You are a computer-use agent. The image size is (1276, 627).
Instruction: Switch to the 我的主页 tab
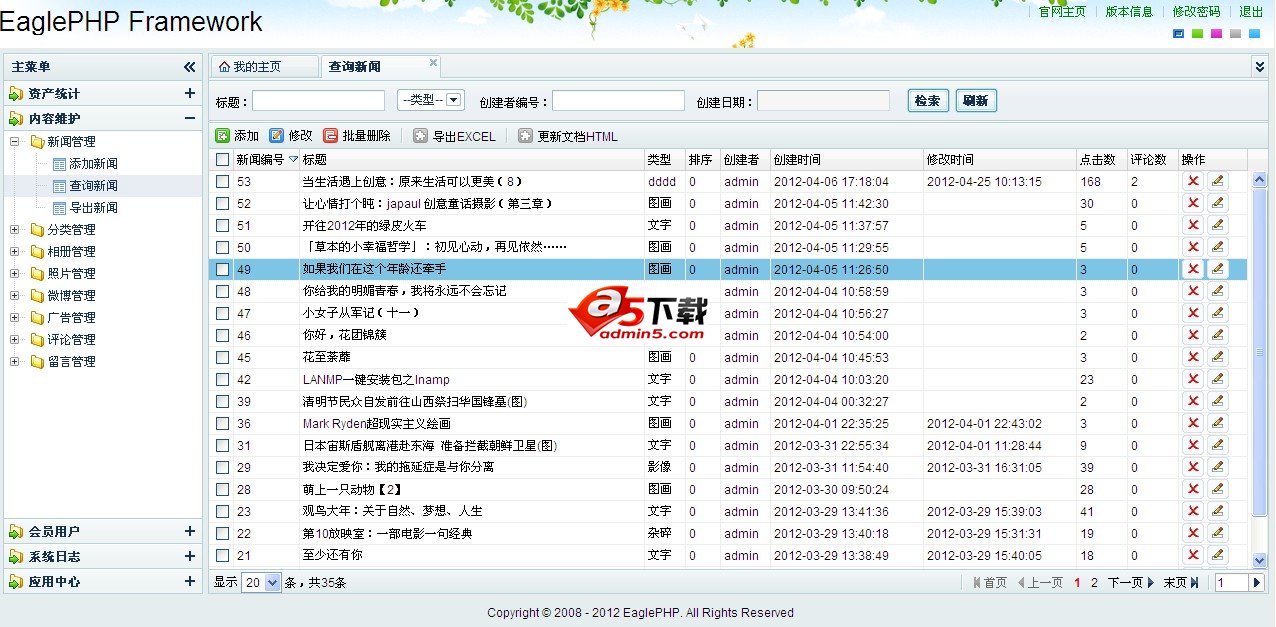point(264,67)
